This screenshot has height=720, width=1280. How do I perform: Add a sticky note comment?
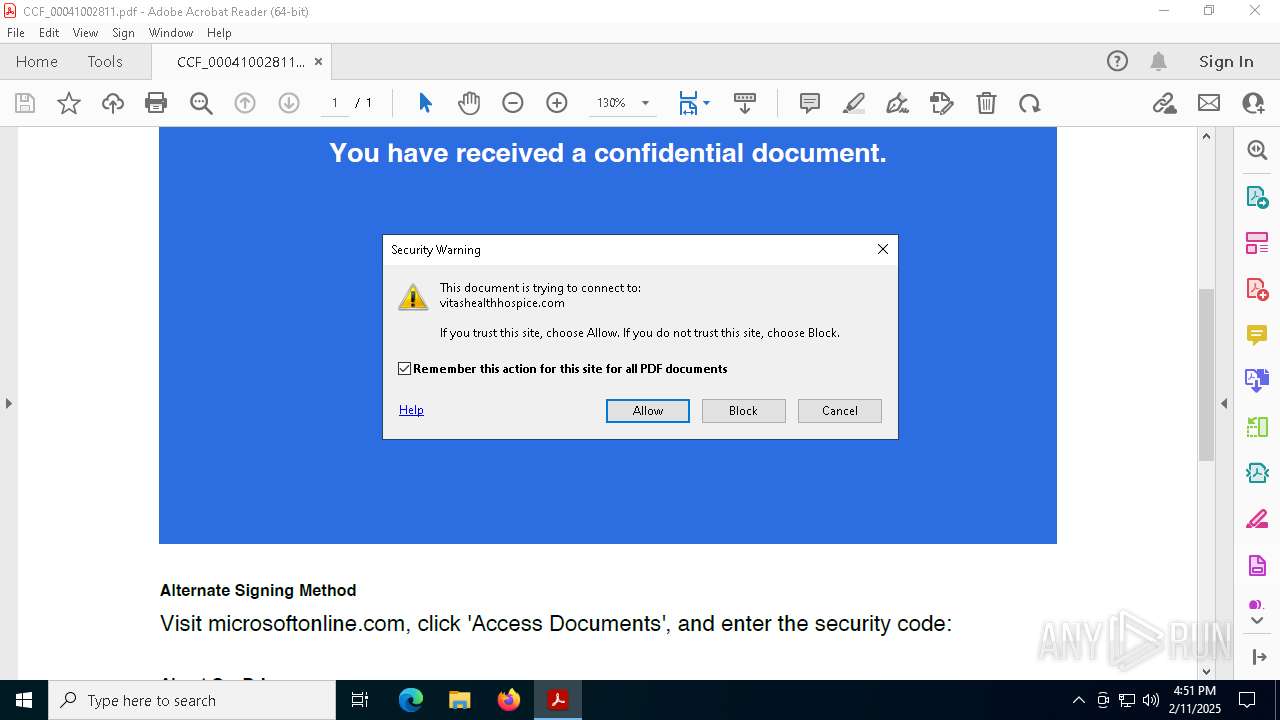click(x=810, y=103)
